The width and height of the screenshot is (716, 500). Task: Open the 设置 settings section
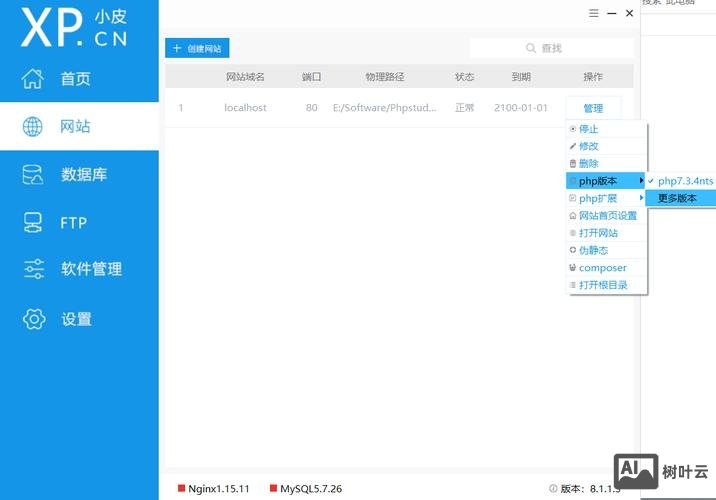point(79,319)
